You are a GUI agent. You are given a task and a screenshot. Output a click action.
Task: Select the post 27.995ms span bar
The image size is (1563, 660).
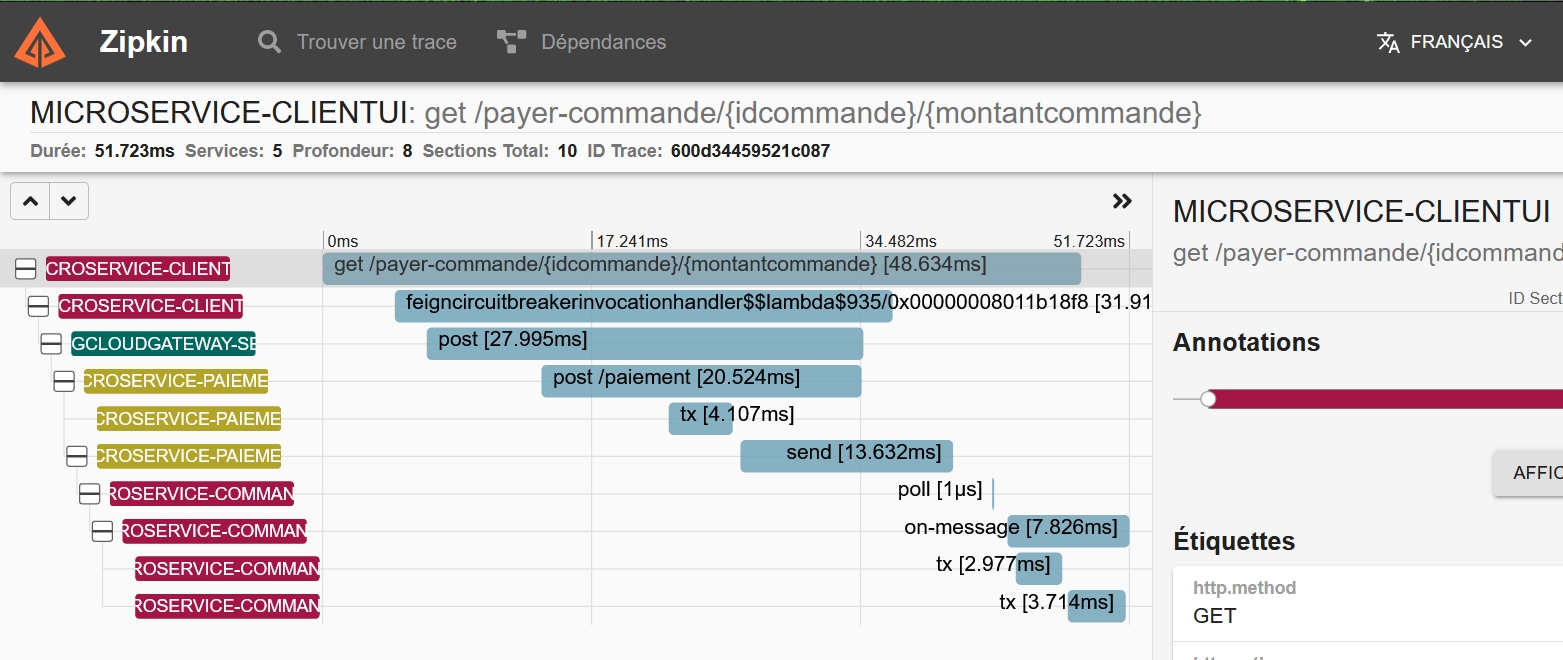tap(645, 343)
